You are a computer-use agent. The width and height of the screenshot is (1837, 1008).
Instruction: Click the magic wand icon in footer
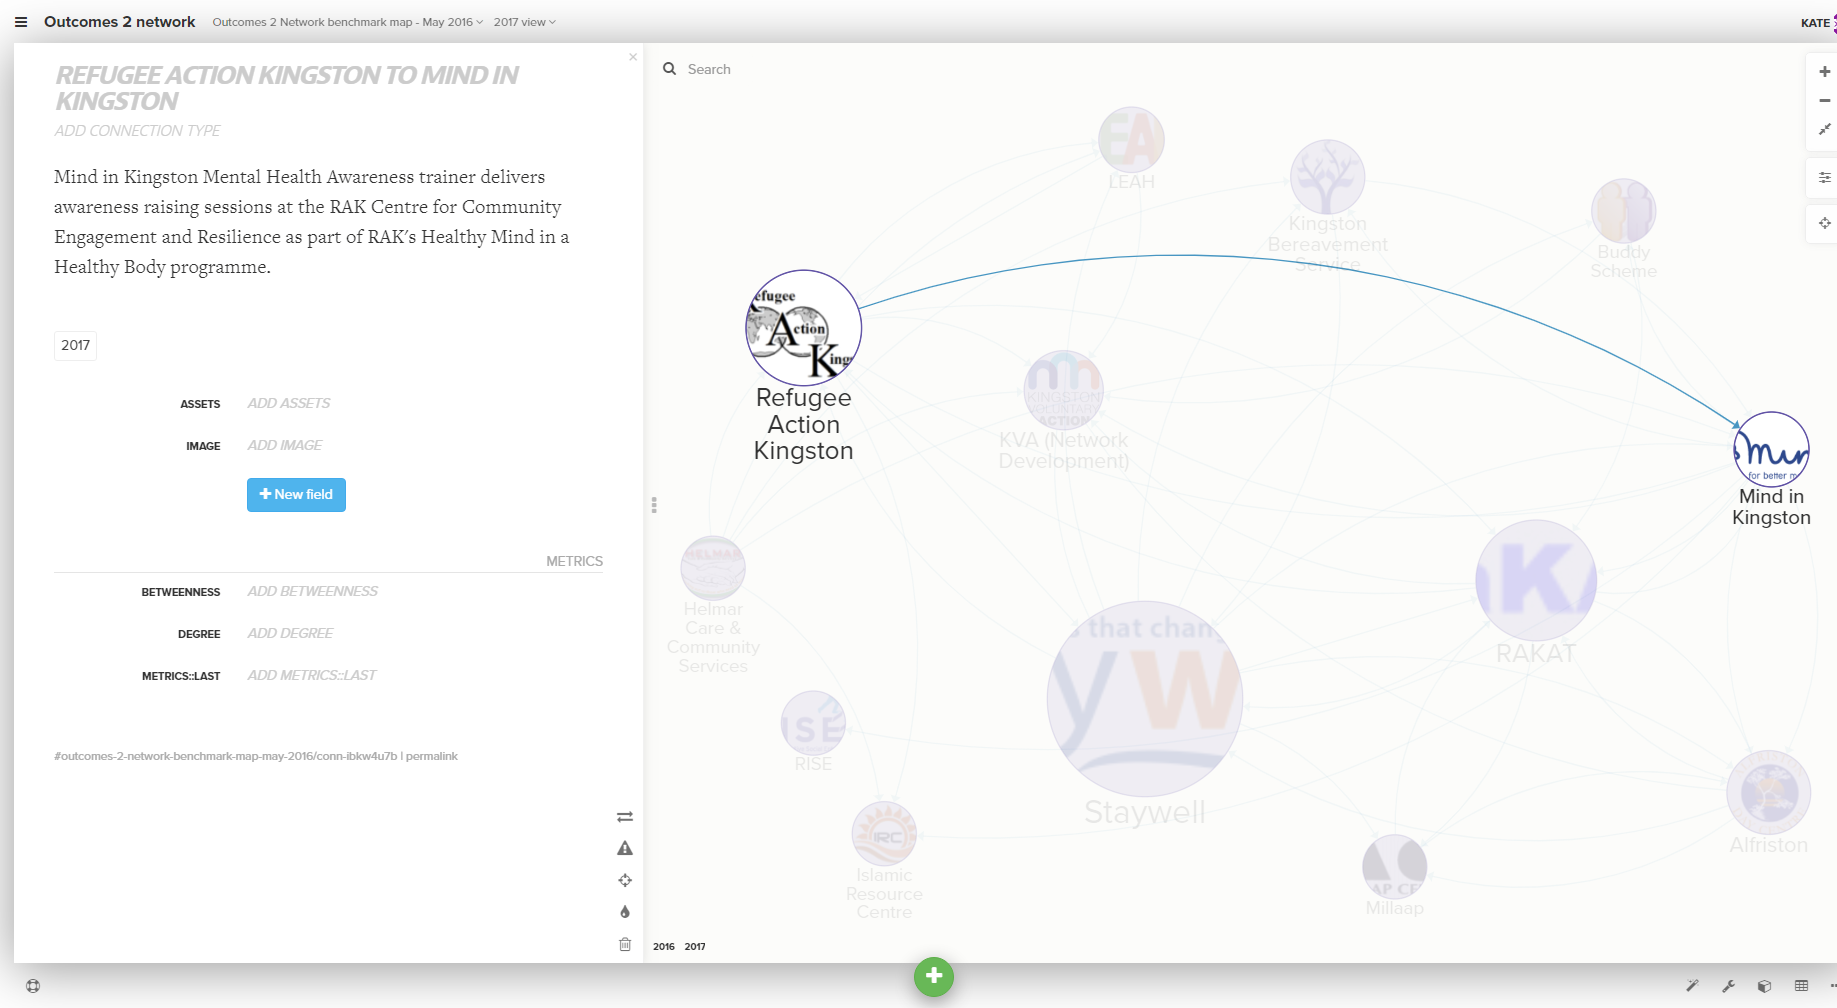(x=1692, y=986)
